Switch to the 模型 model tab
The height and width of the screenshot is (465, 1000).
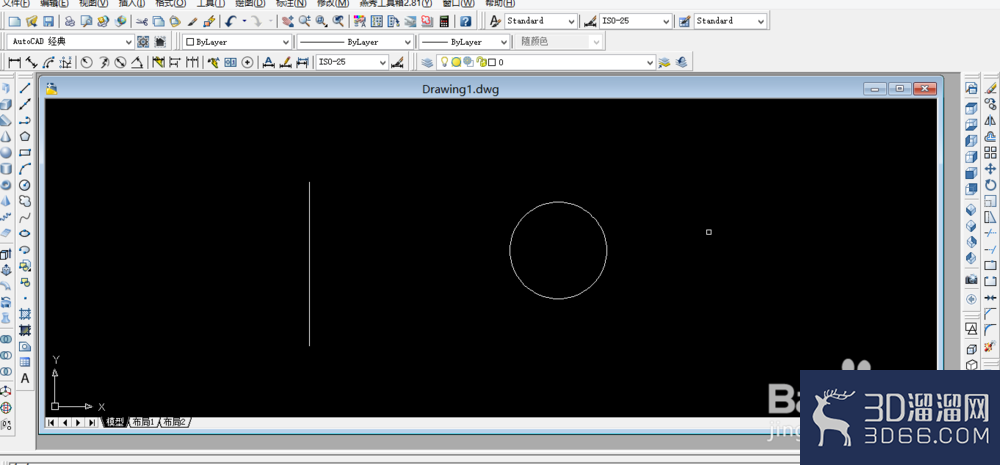115,422
